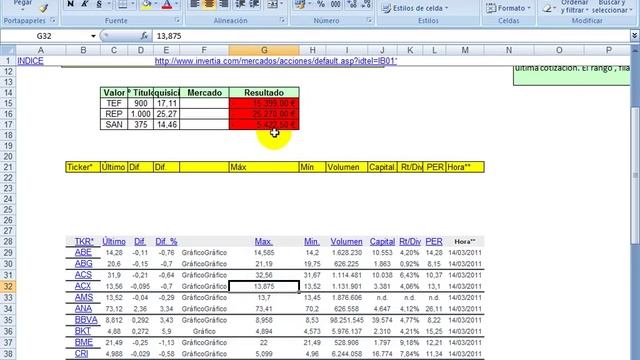Screen dimensions: 640x360
Task: Click the insert function fx icon
Action: point(144,36)
